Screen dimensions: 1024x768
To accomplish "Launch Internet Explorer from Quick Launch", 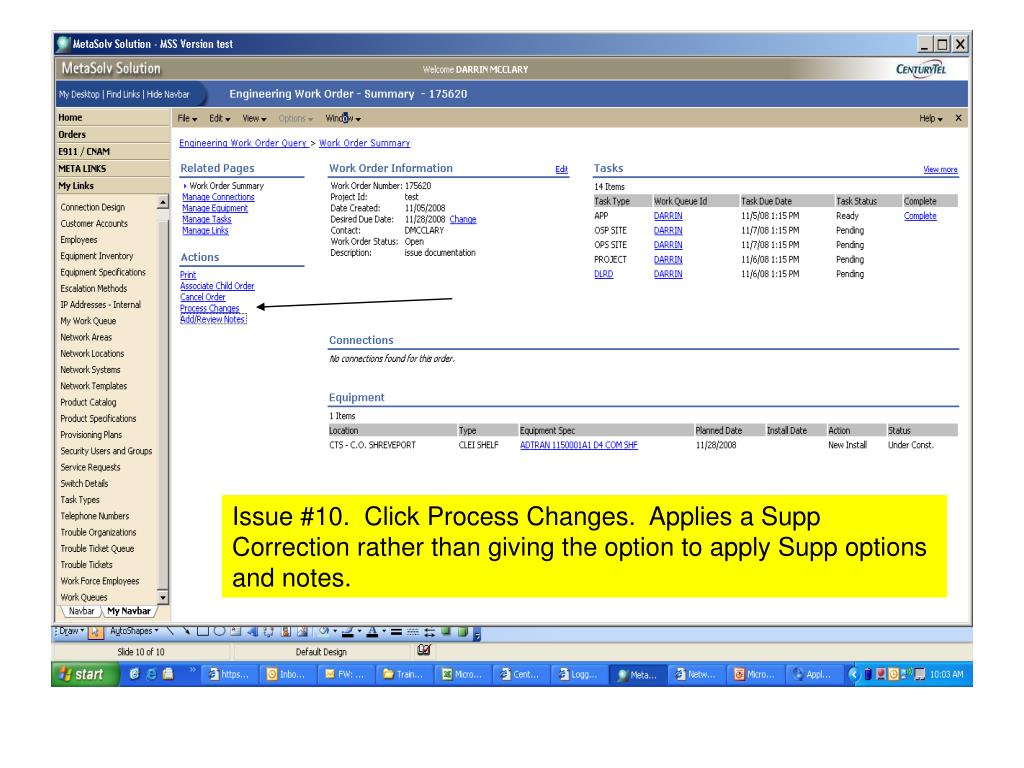I will tap(151, 674).
